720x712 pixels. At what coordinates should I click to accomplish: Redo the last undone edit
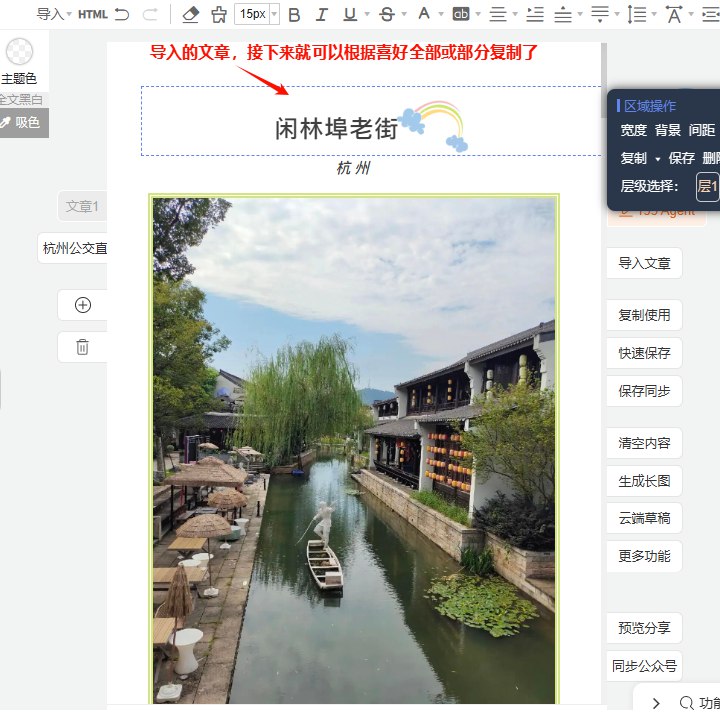151,15
